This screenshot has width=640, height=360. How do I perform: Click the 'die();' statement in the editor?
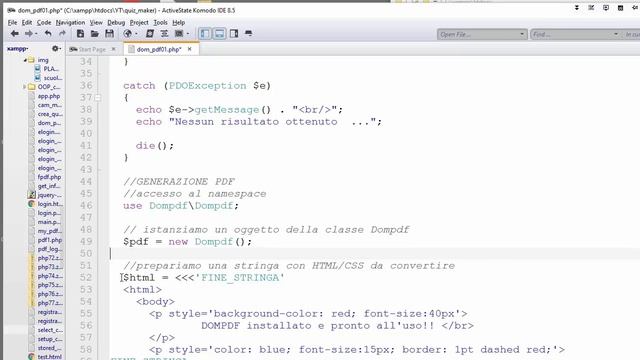(x=155, y=146)
